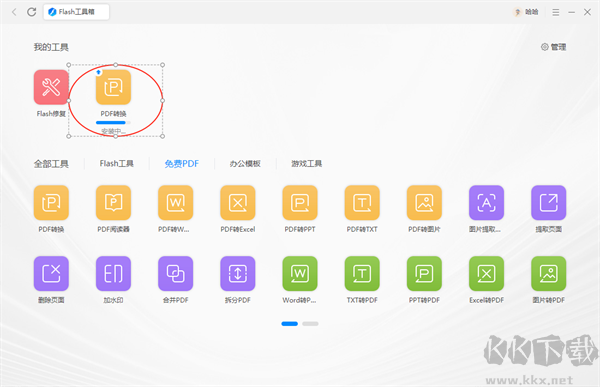
Task: Select the 免费PDF tab
Action: point(182,164)
